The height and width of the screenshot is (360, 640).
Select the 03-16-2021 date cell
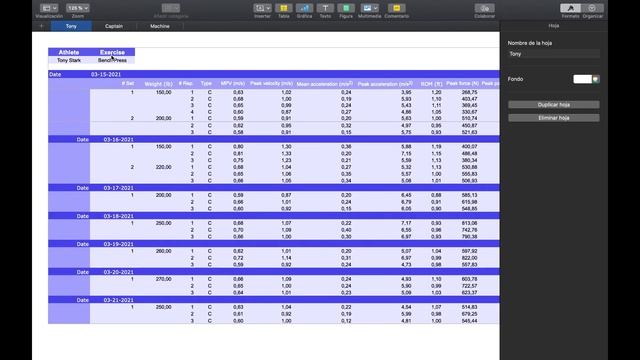point(118,140)
